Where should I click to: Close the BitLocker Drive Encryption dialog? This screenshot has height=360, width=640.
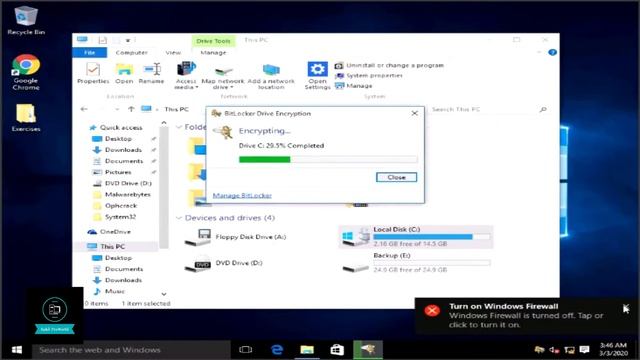pyautogui.click(x=414, y=113)
